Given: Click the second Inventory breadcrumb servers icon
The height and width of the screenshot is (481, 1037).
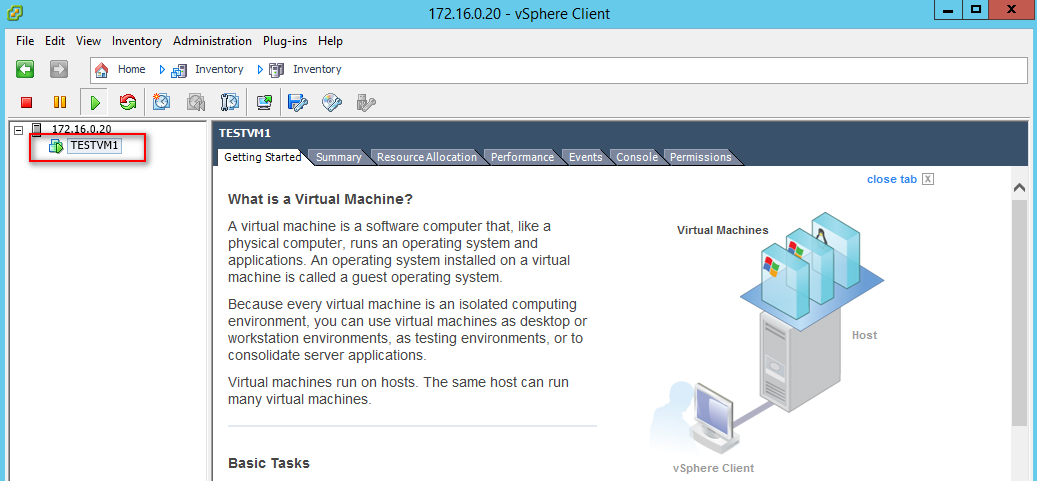Looking at the screenshot, I should pos(276,69).
